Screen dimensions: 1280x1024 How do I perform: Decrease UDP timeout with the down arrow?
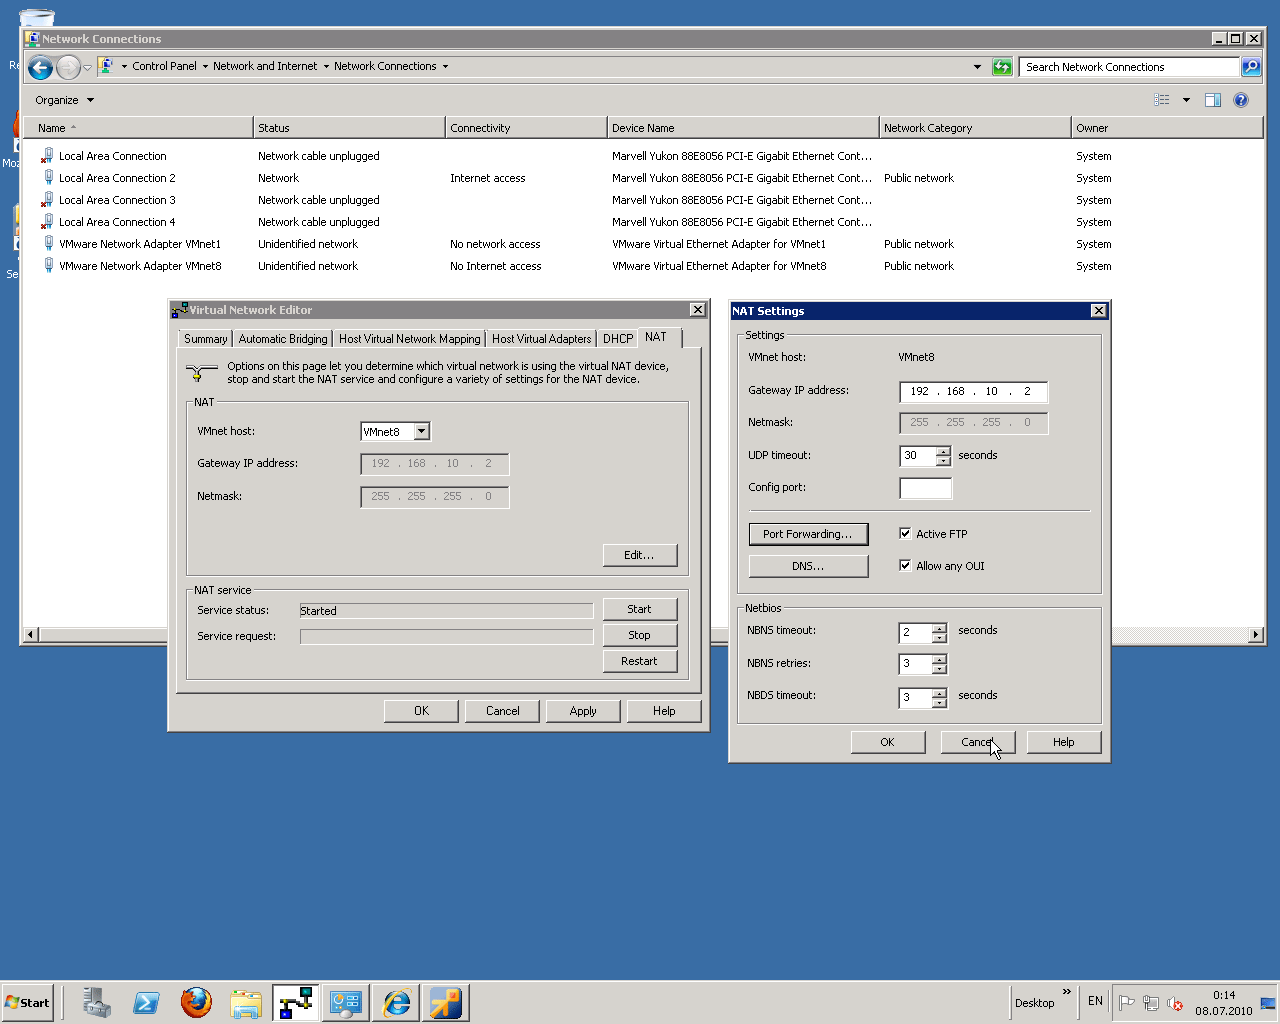(943, 461)
